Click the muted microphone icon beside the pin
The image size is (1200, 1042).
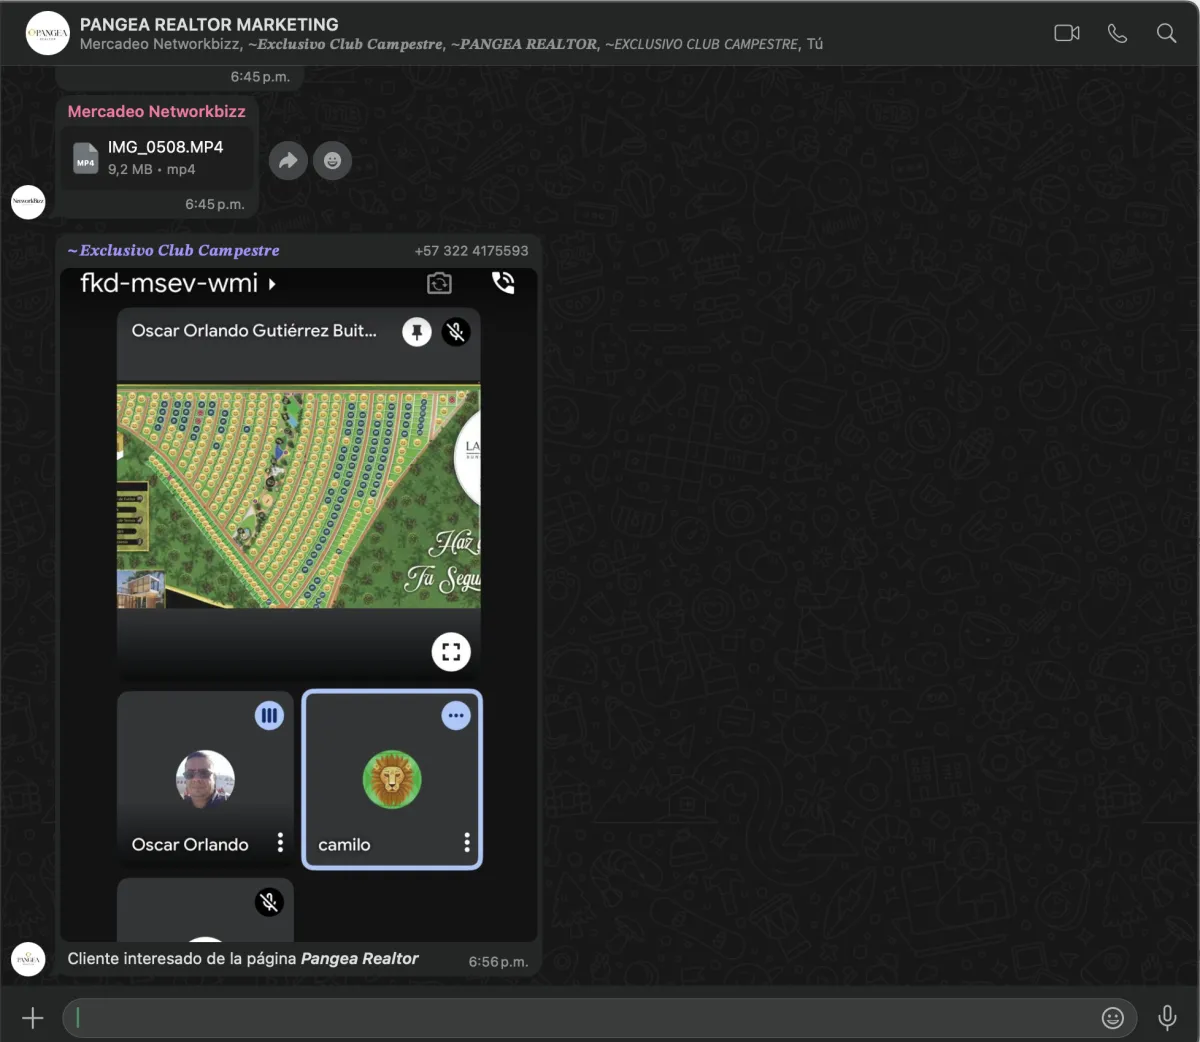(x=456, y=332)
